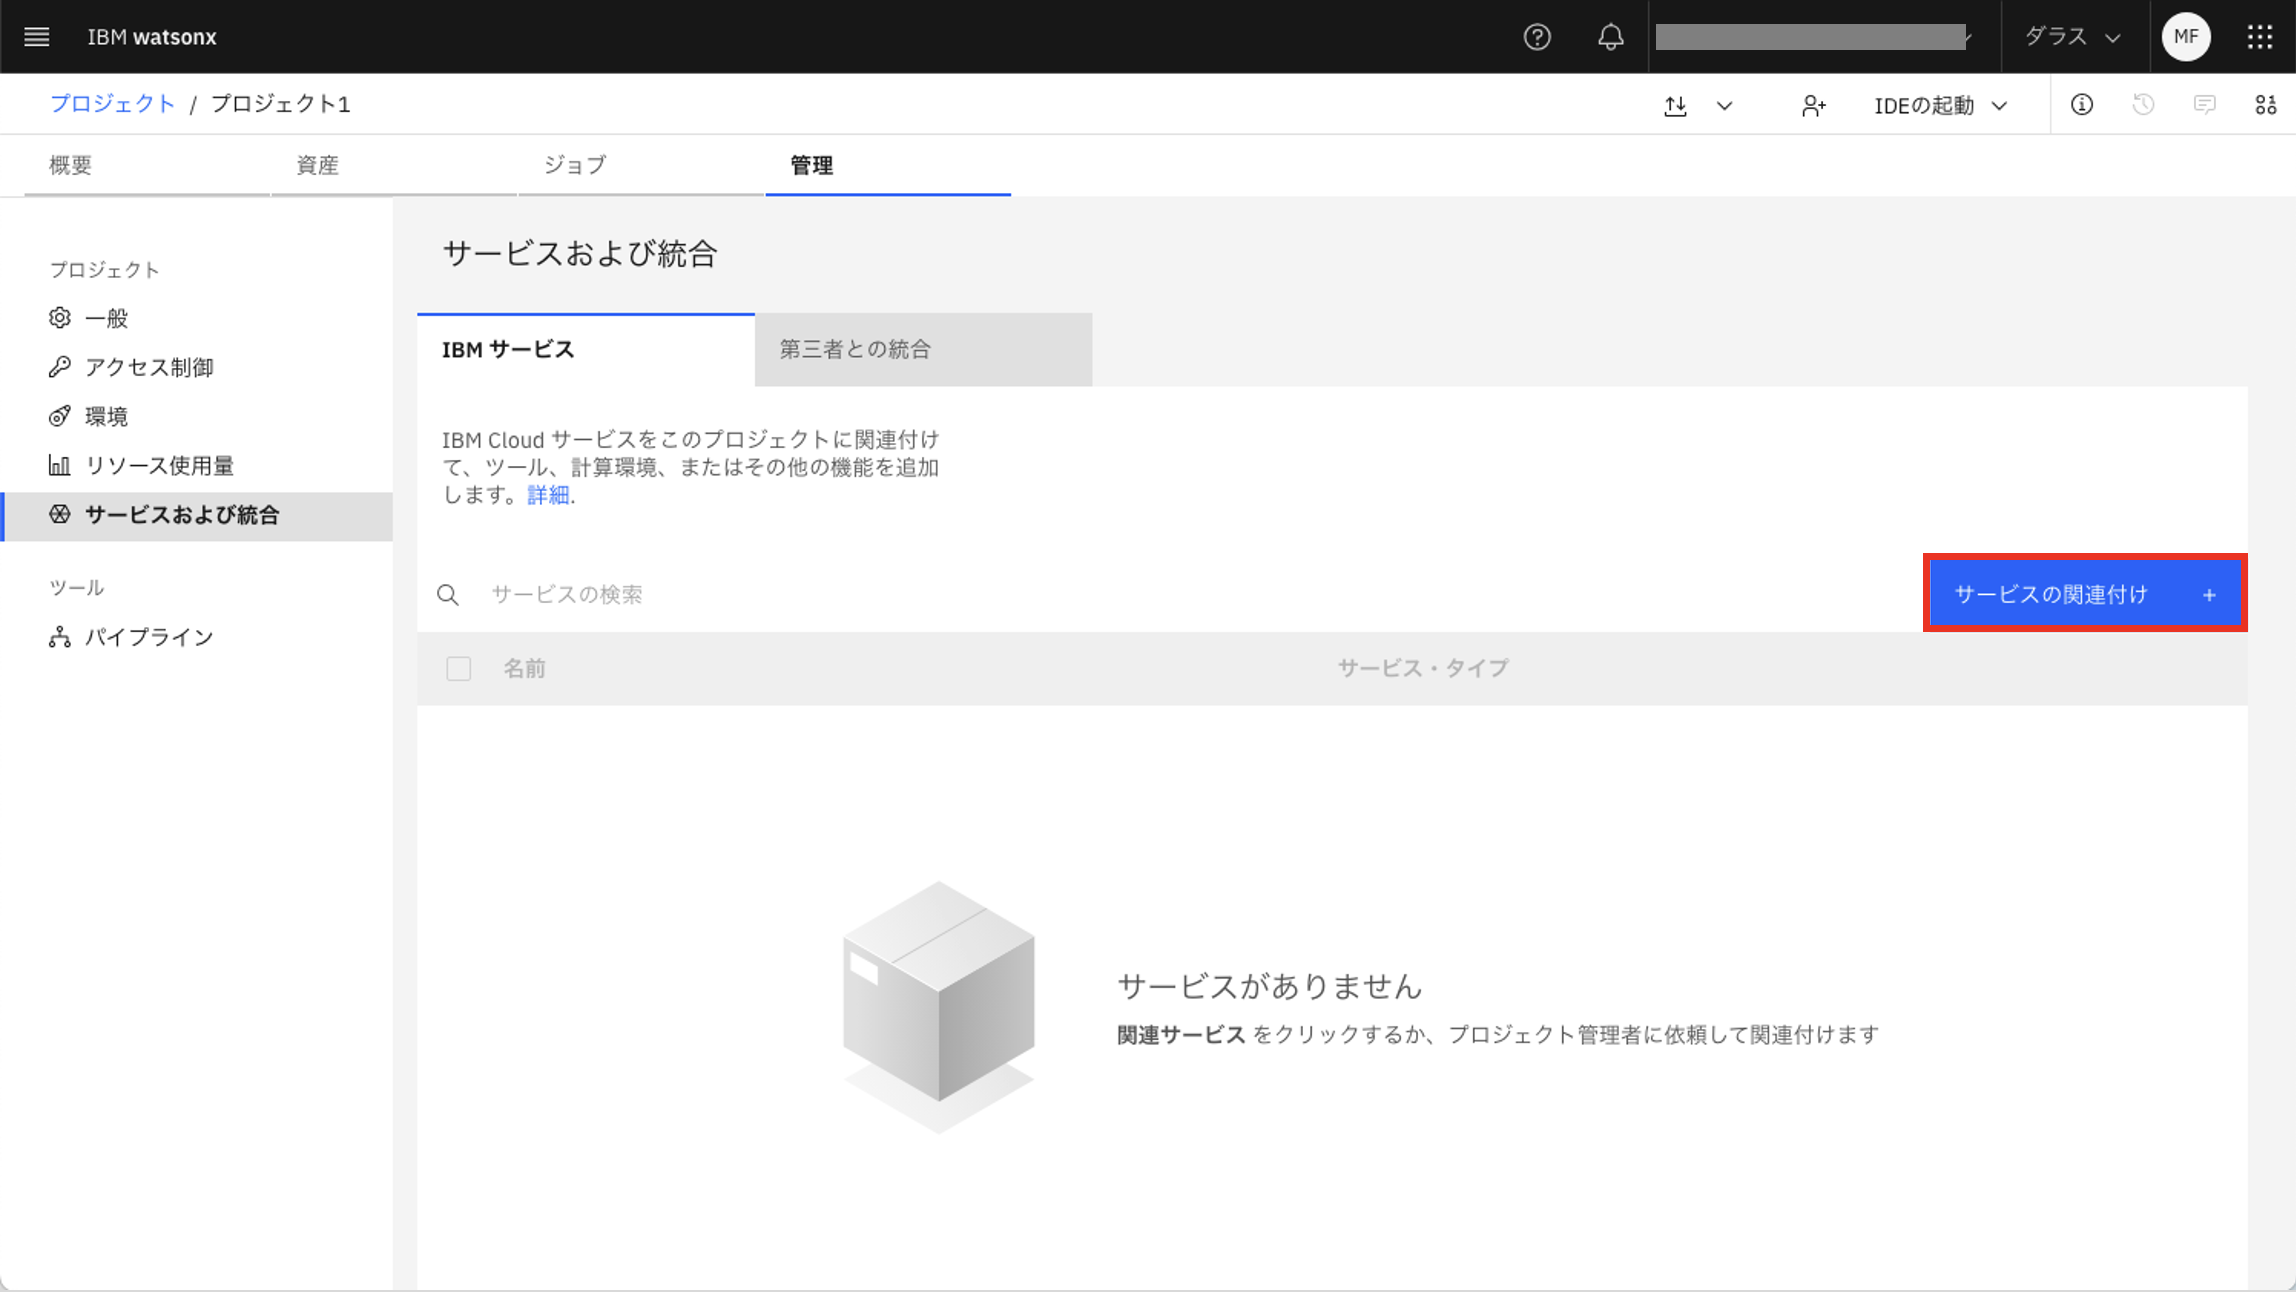Switch to the 資産 tab
2296x1292 pixels.
tap(318, 165)
